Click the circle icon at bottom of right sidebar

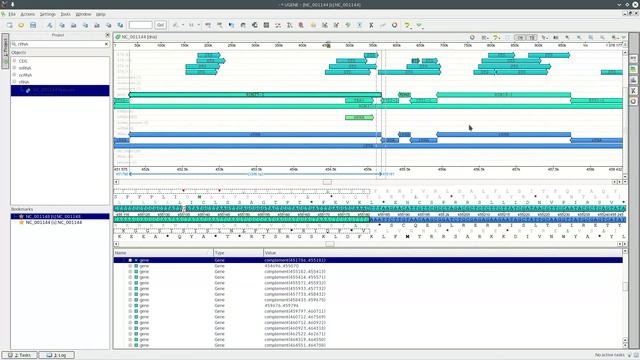point(633,101)
